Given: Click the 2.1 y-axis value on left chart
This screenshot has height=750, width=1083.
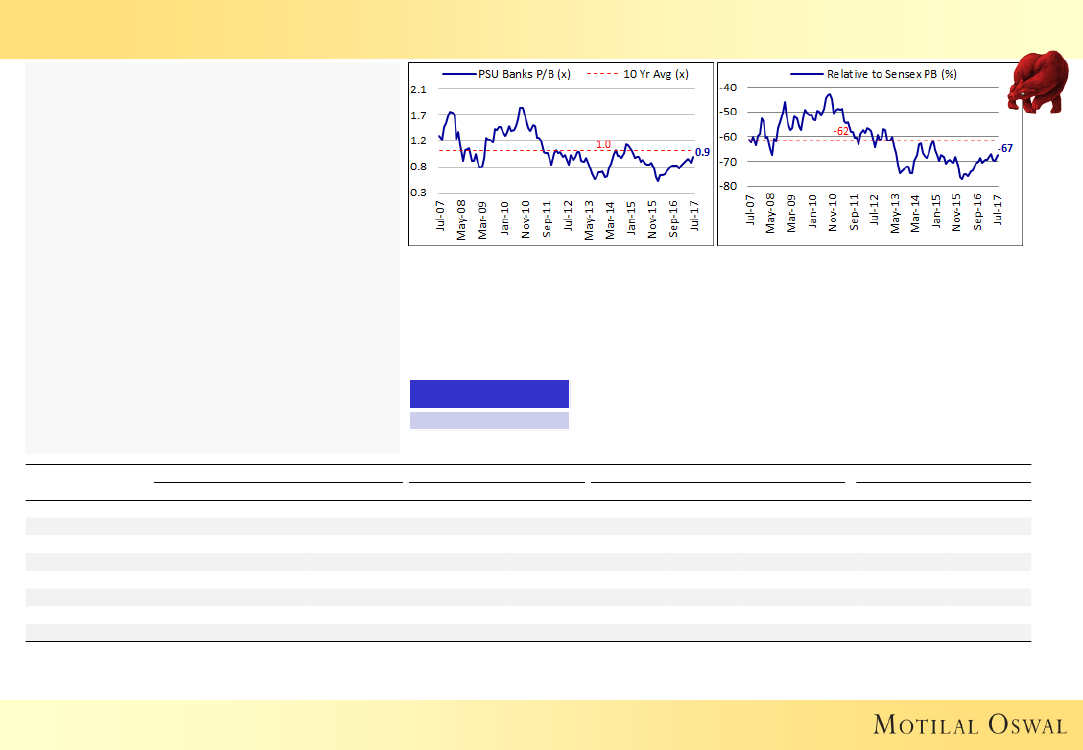Looking at the screenshot, I should click(x=419, y=90).
